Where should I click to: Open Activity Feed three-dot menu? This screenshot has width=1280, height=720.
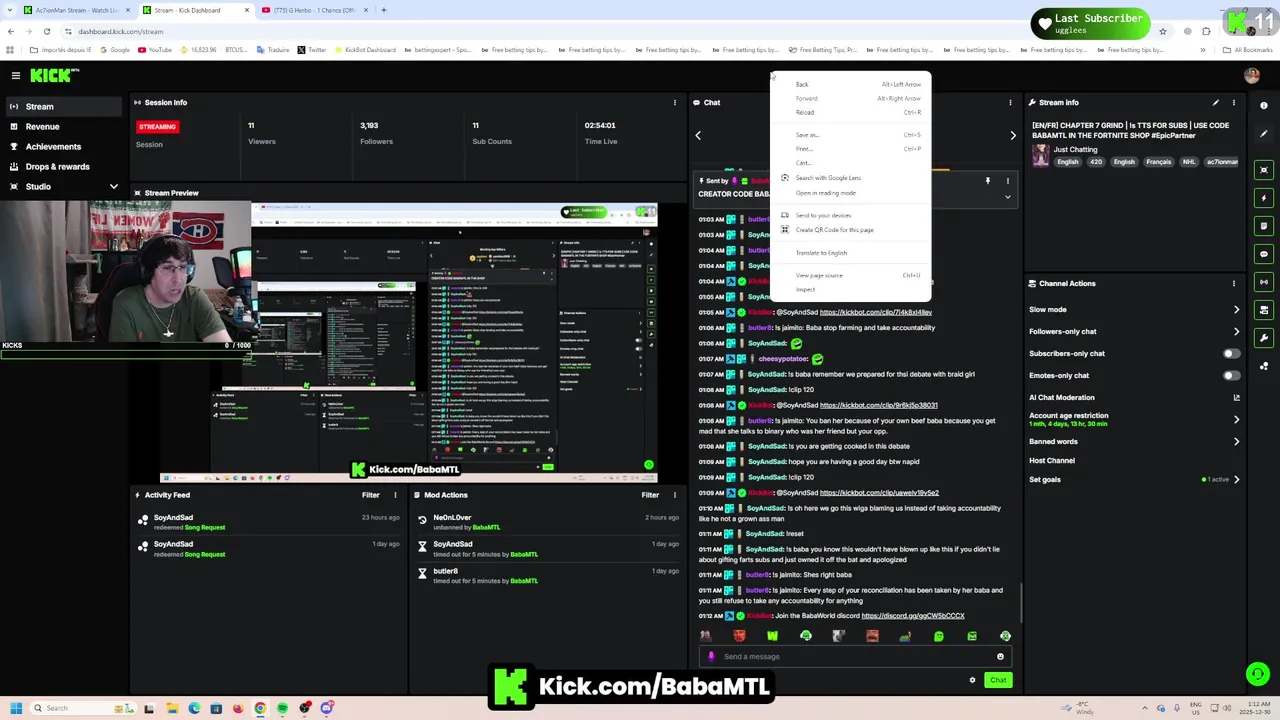(x=395, y=495)
